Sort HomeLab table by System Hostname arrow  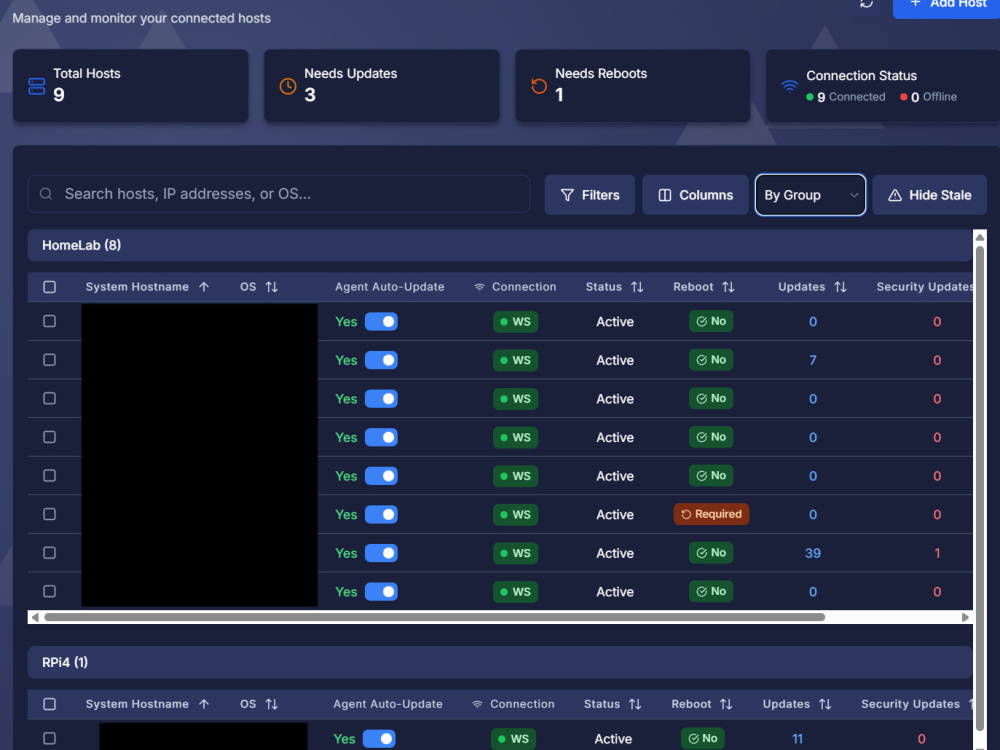click(x=204, y=287)
